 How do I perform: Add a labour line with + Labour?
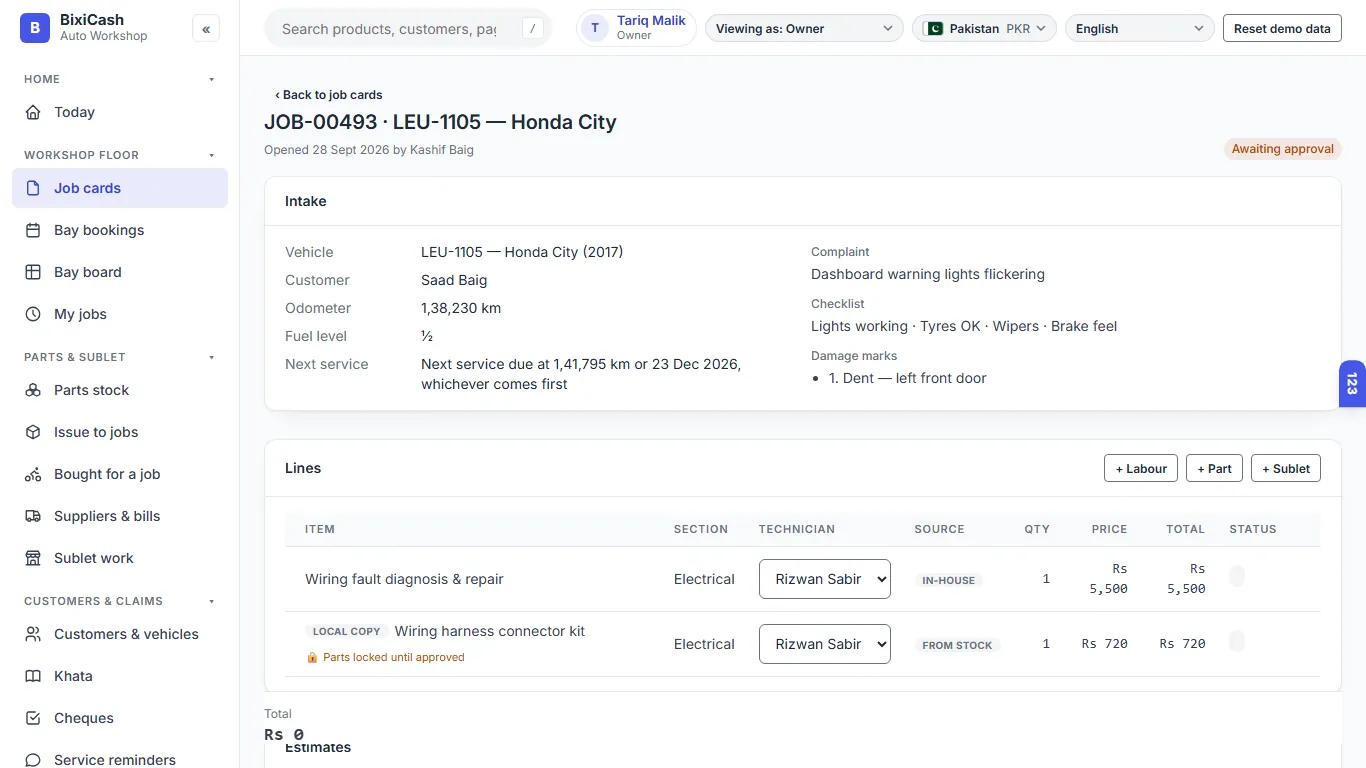pyautogui.click(x=1141, y=468)
